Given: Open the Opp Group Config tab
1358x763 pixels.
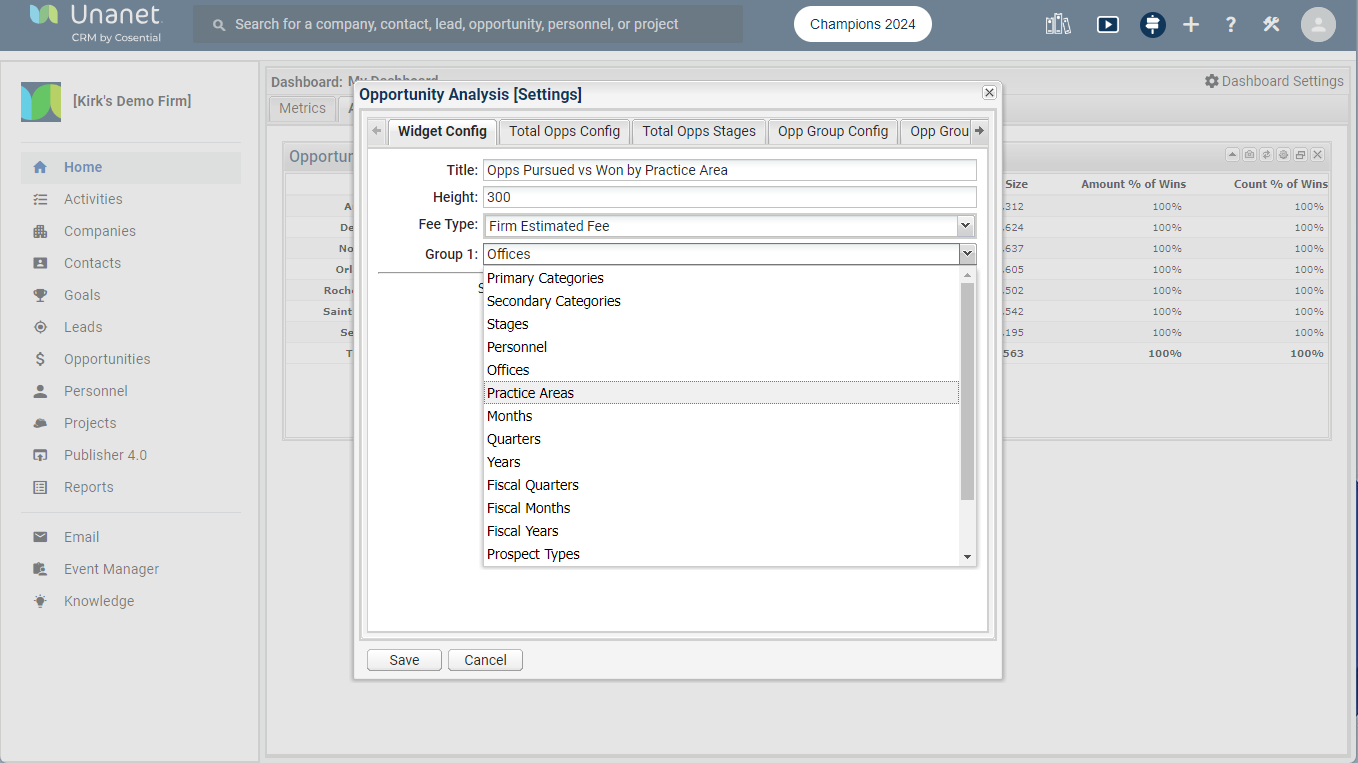Looking at the screenshot, I should coord(832,131).
